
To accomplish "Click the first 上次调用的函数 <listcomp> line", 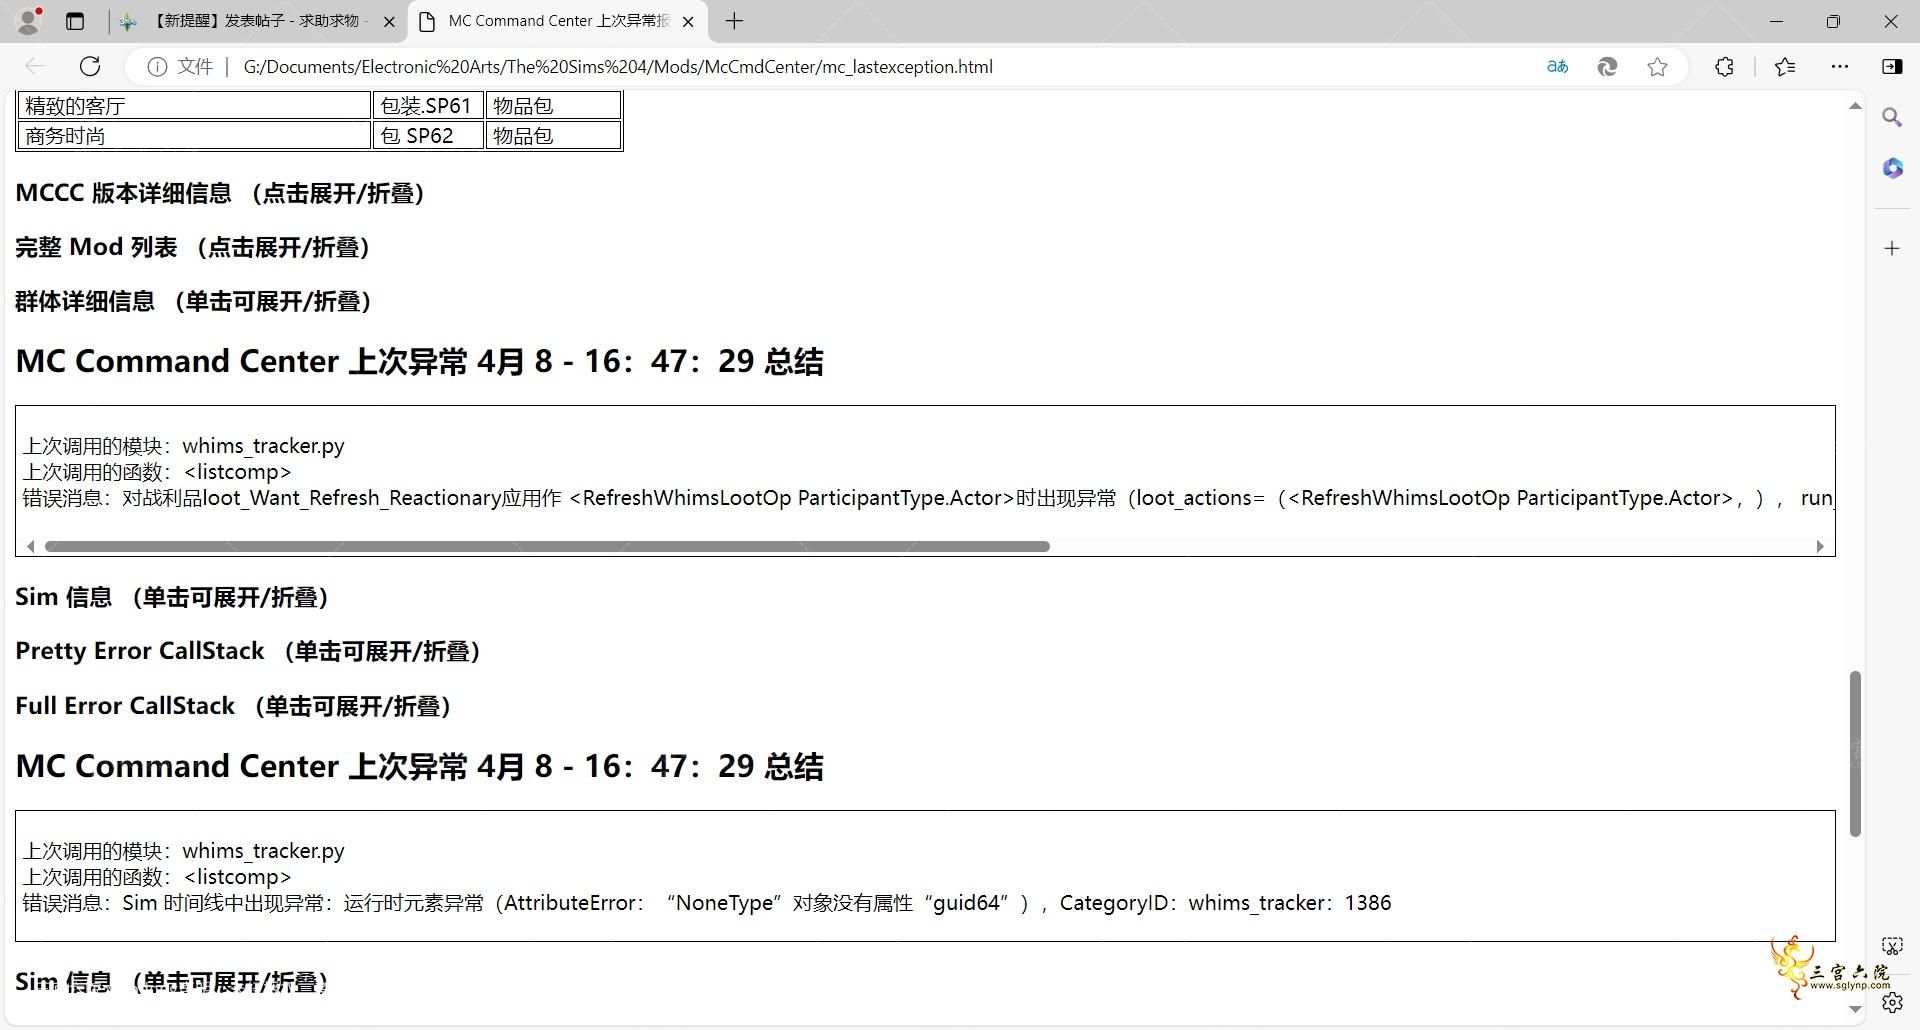I will point(157,472).
